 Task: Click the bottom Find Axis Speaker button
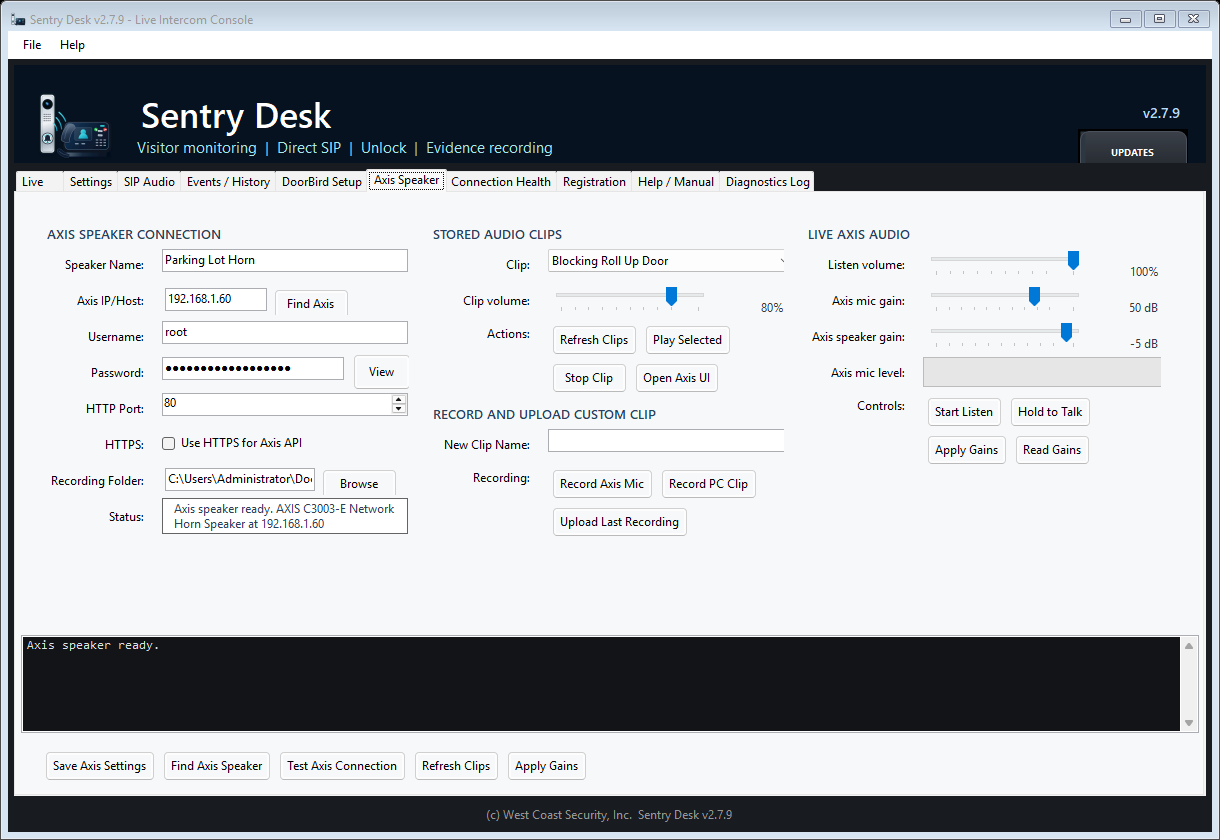(x=217, y=766)
